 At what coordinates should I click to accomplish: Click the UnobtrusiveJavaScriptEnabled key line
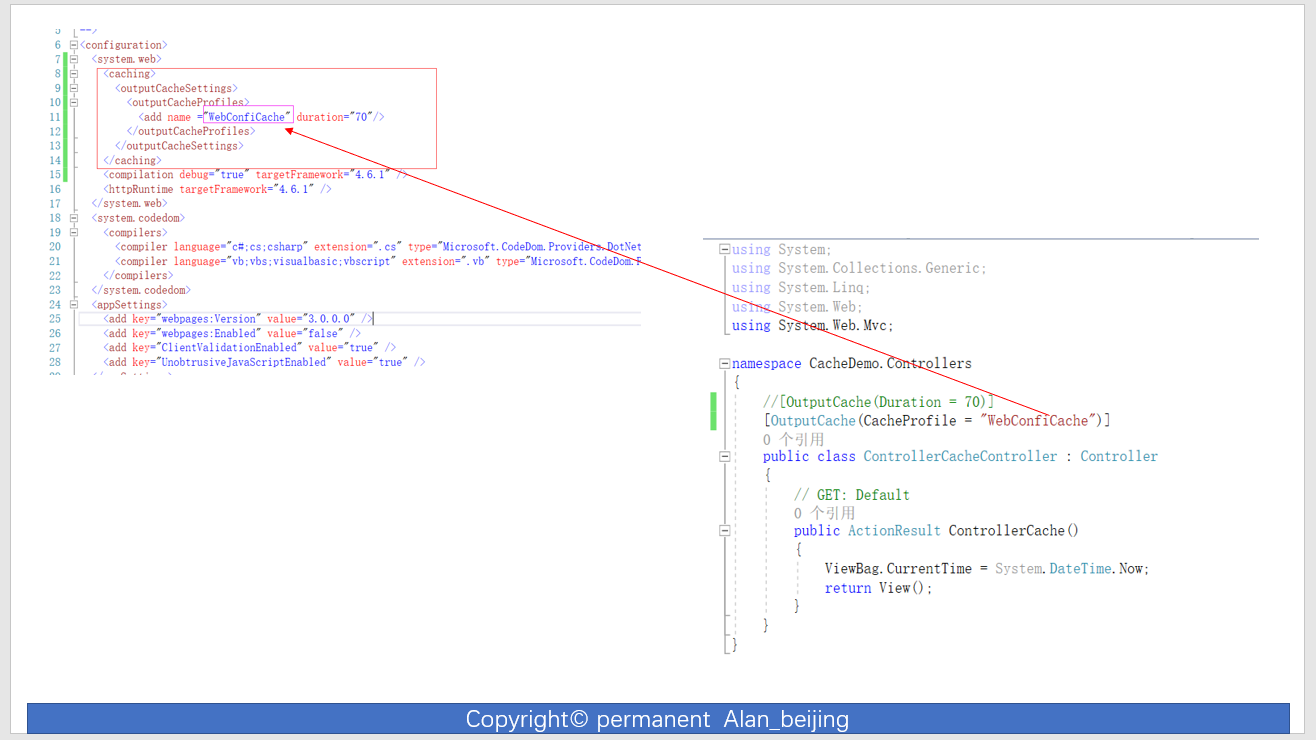264,362
